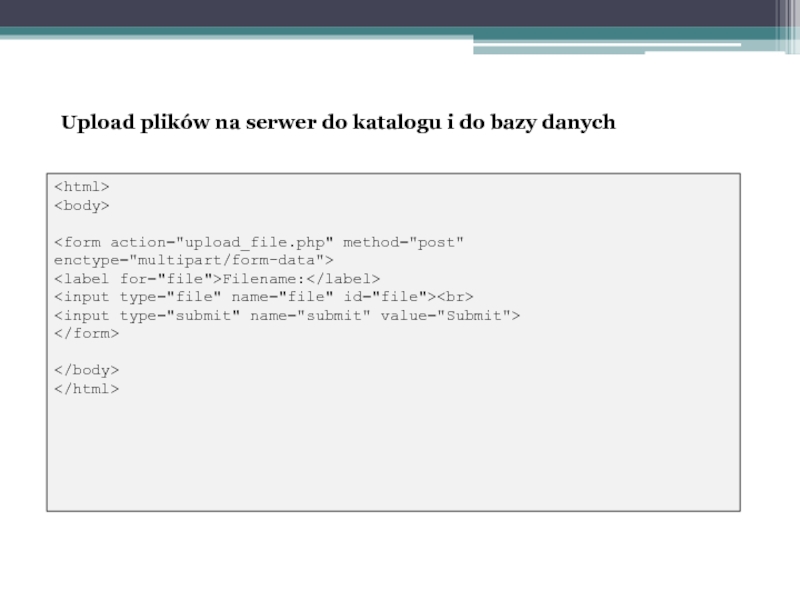This screenshot has width=800, height=600.
Task: Click the closing </body> tag line
Action: pos(86,370)
